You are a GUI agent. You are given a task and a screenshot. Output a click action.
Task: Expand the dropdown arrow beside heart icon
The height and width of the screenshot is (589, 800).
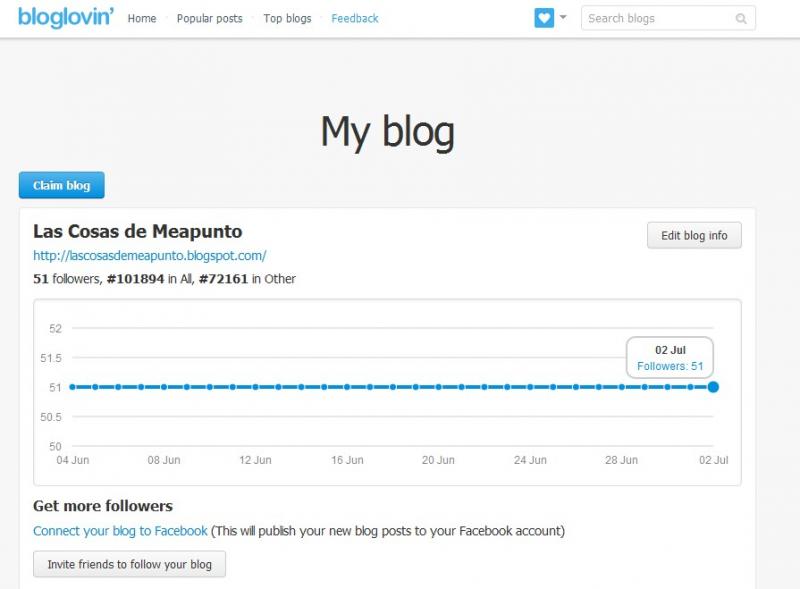click(x=563, y=17)
